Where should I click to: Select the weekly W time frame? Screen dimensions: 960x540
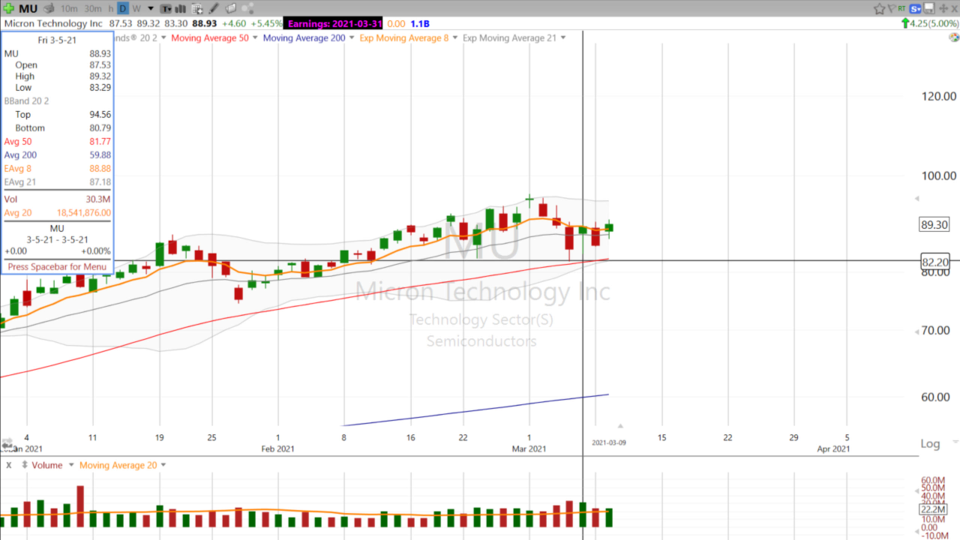pyautogui.click(x=137, y=9)
